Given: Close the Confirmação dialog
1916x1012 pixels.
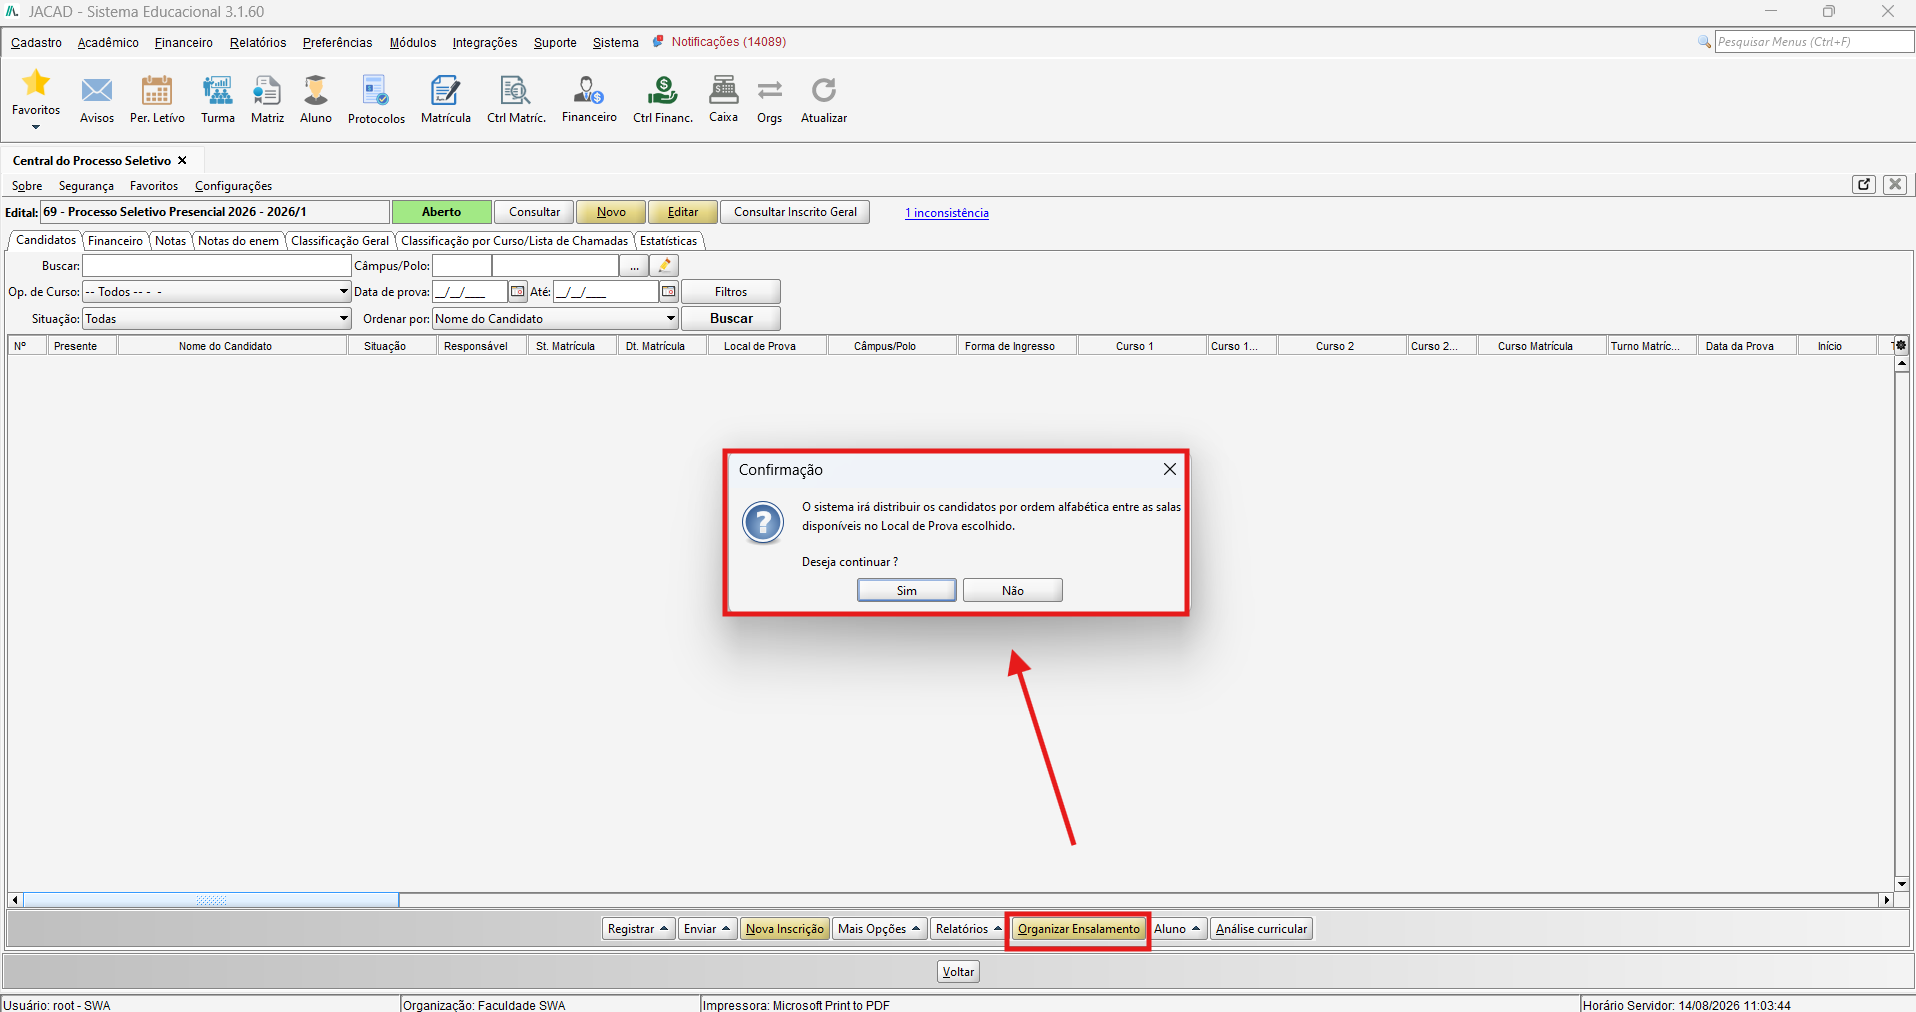Looking at the screenshot, I should (x=1169, y=469).
